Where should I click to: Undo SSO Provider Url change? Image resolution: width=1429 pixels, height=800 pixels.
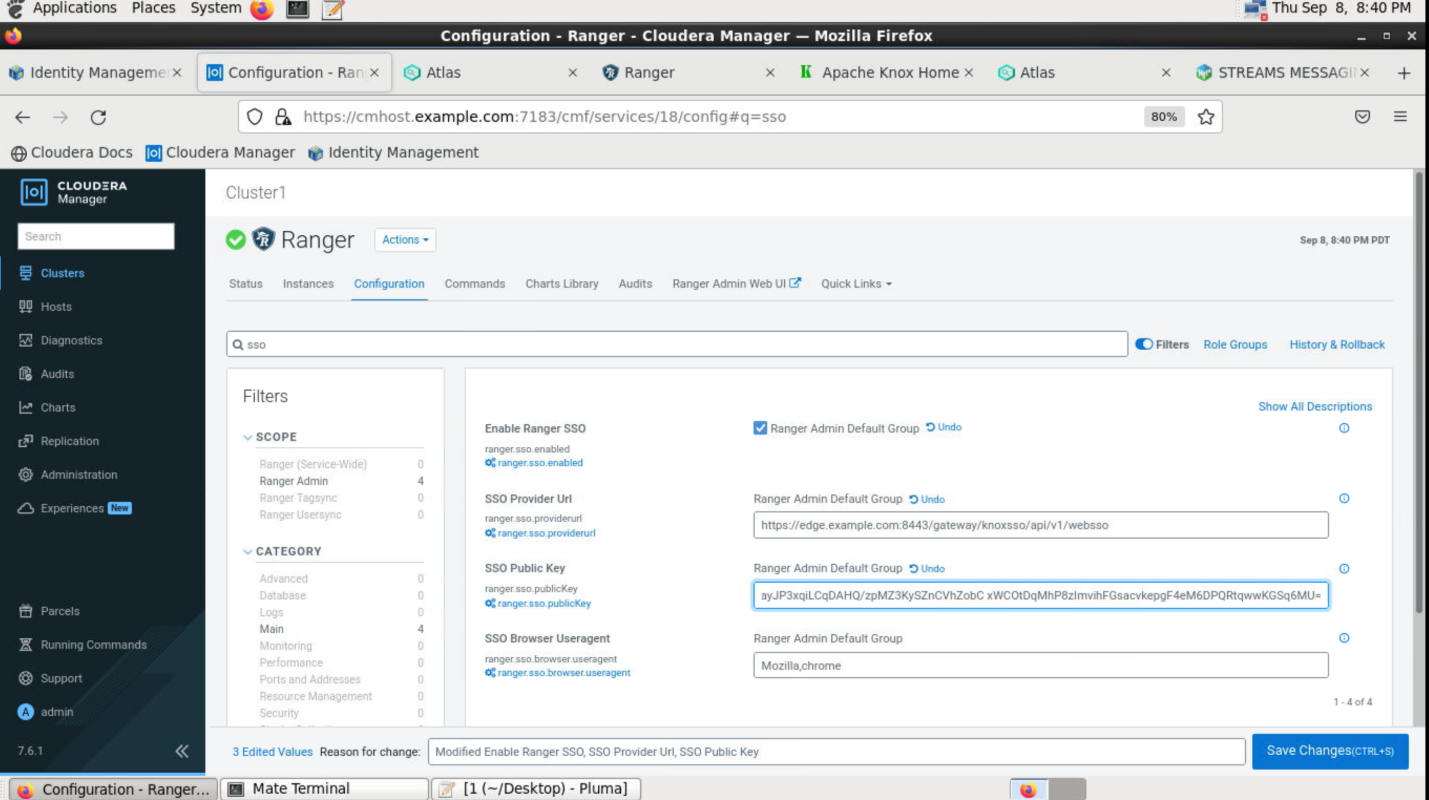click(x=927, y=499)
